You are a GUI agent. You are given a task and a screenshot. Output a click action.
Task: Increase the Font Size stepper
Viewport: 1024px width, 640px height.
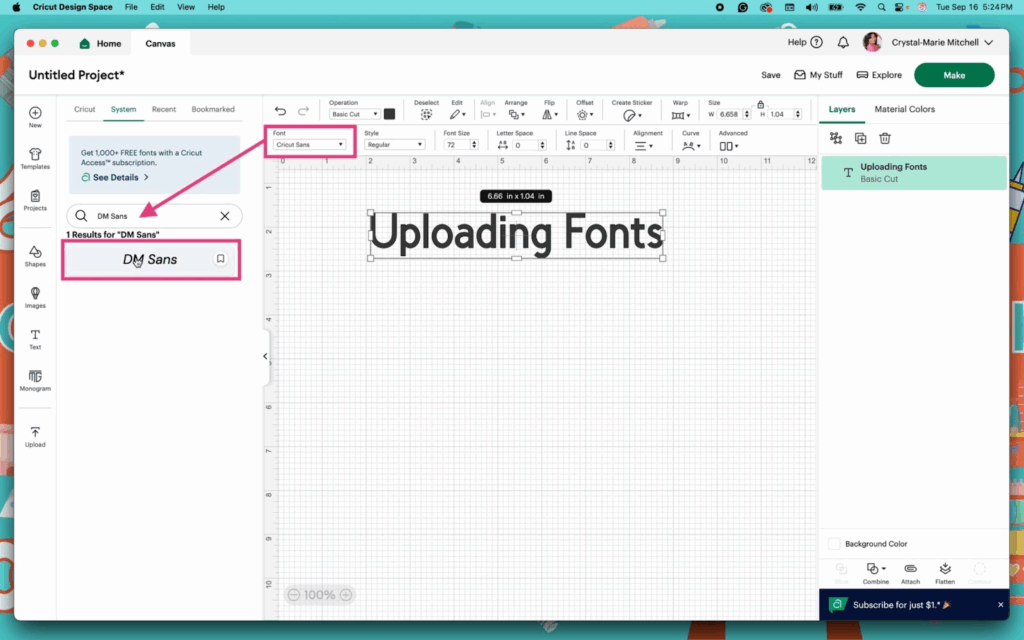tap(474, 142)
